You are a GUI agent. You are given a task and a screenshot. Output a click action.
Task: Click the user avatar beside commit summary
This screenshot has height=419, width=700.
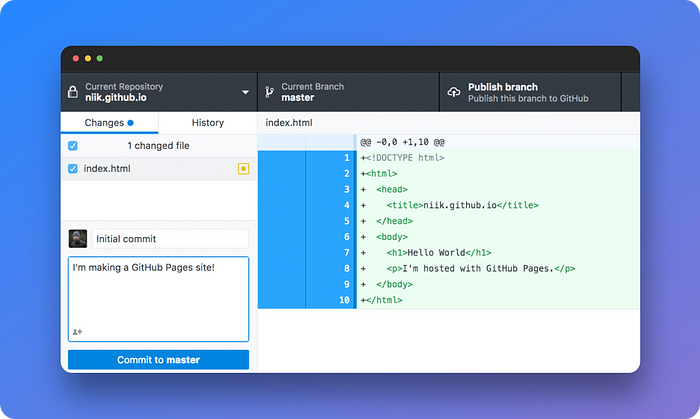pos(78,239)
